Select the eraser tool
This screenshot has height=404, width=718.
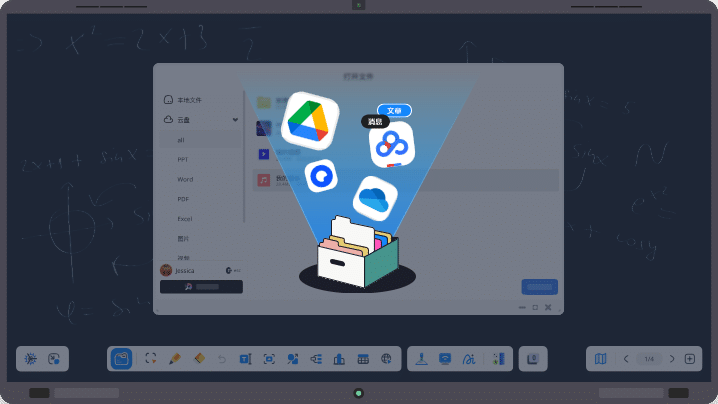[x=198, y=358]
